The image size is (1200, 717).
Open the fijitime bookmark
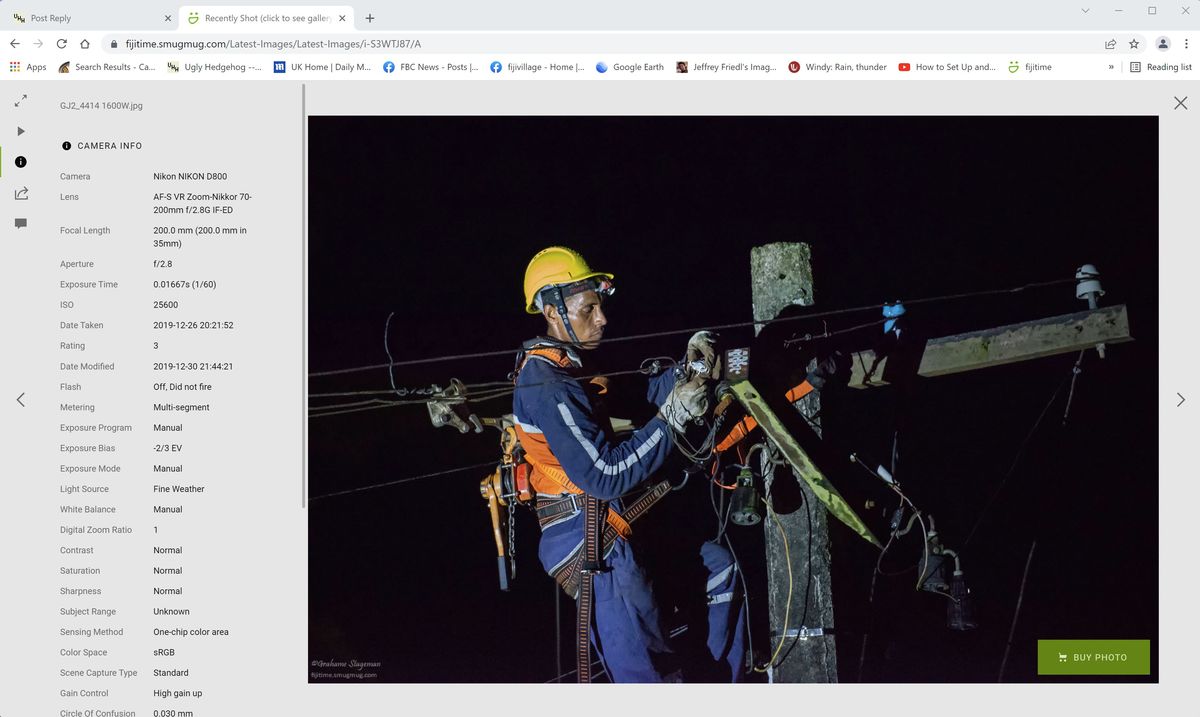click(1030, 67)
